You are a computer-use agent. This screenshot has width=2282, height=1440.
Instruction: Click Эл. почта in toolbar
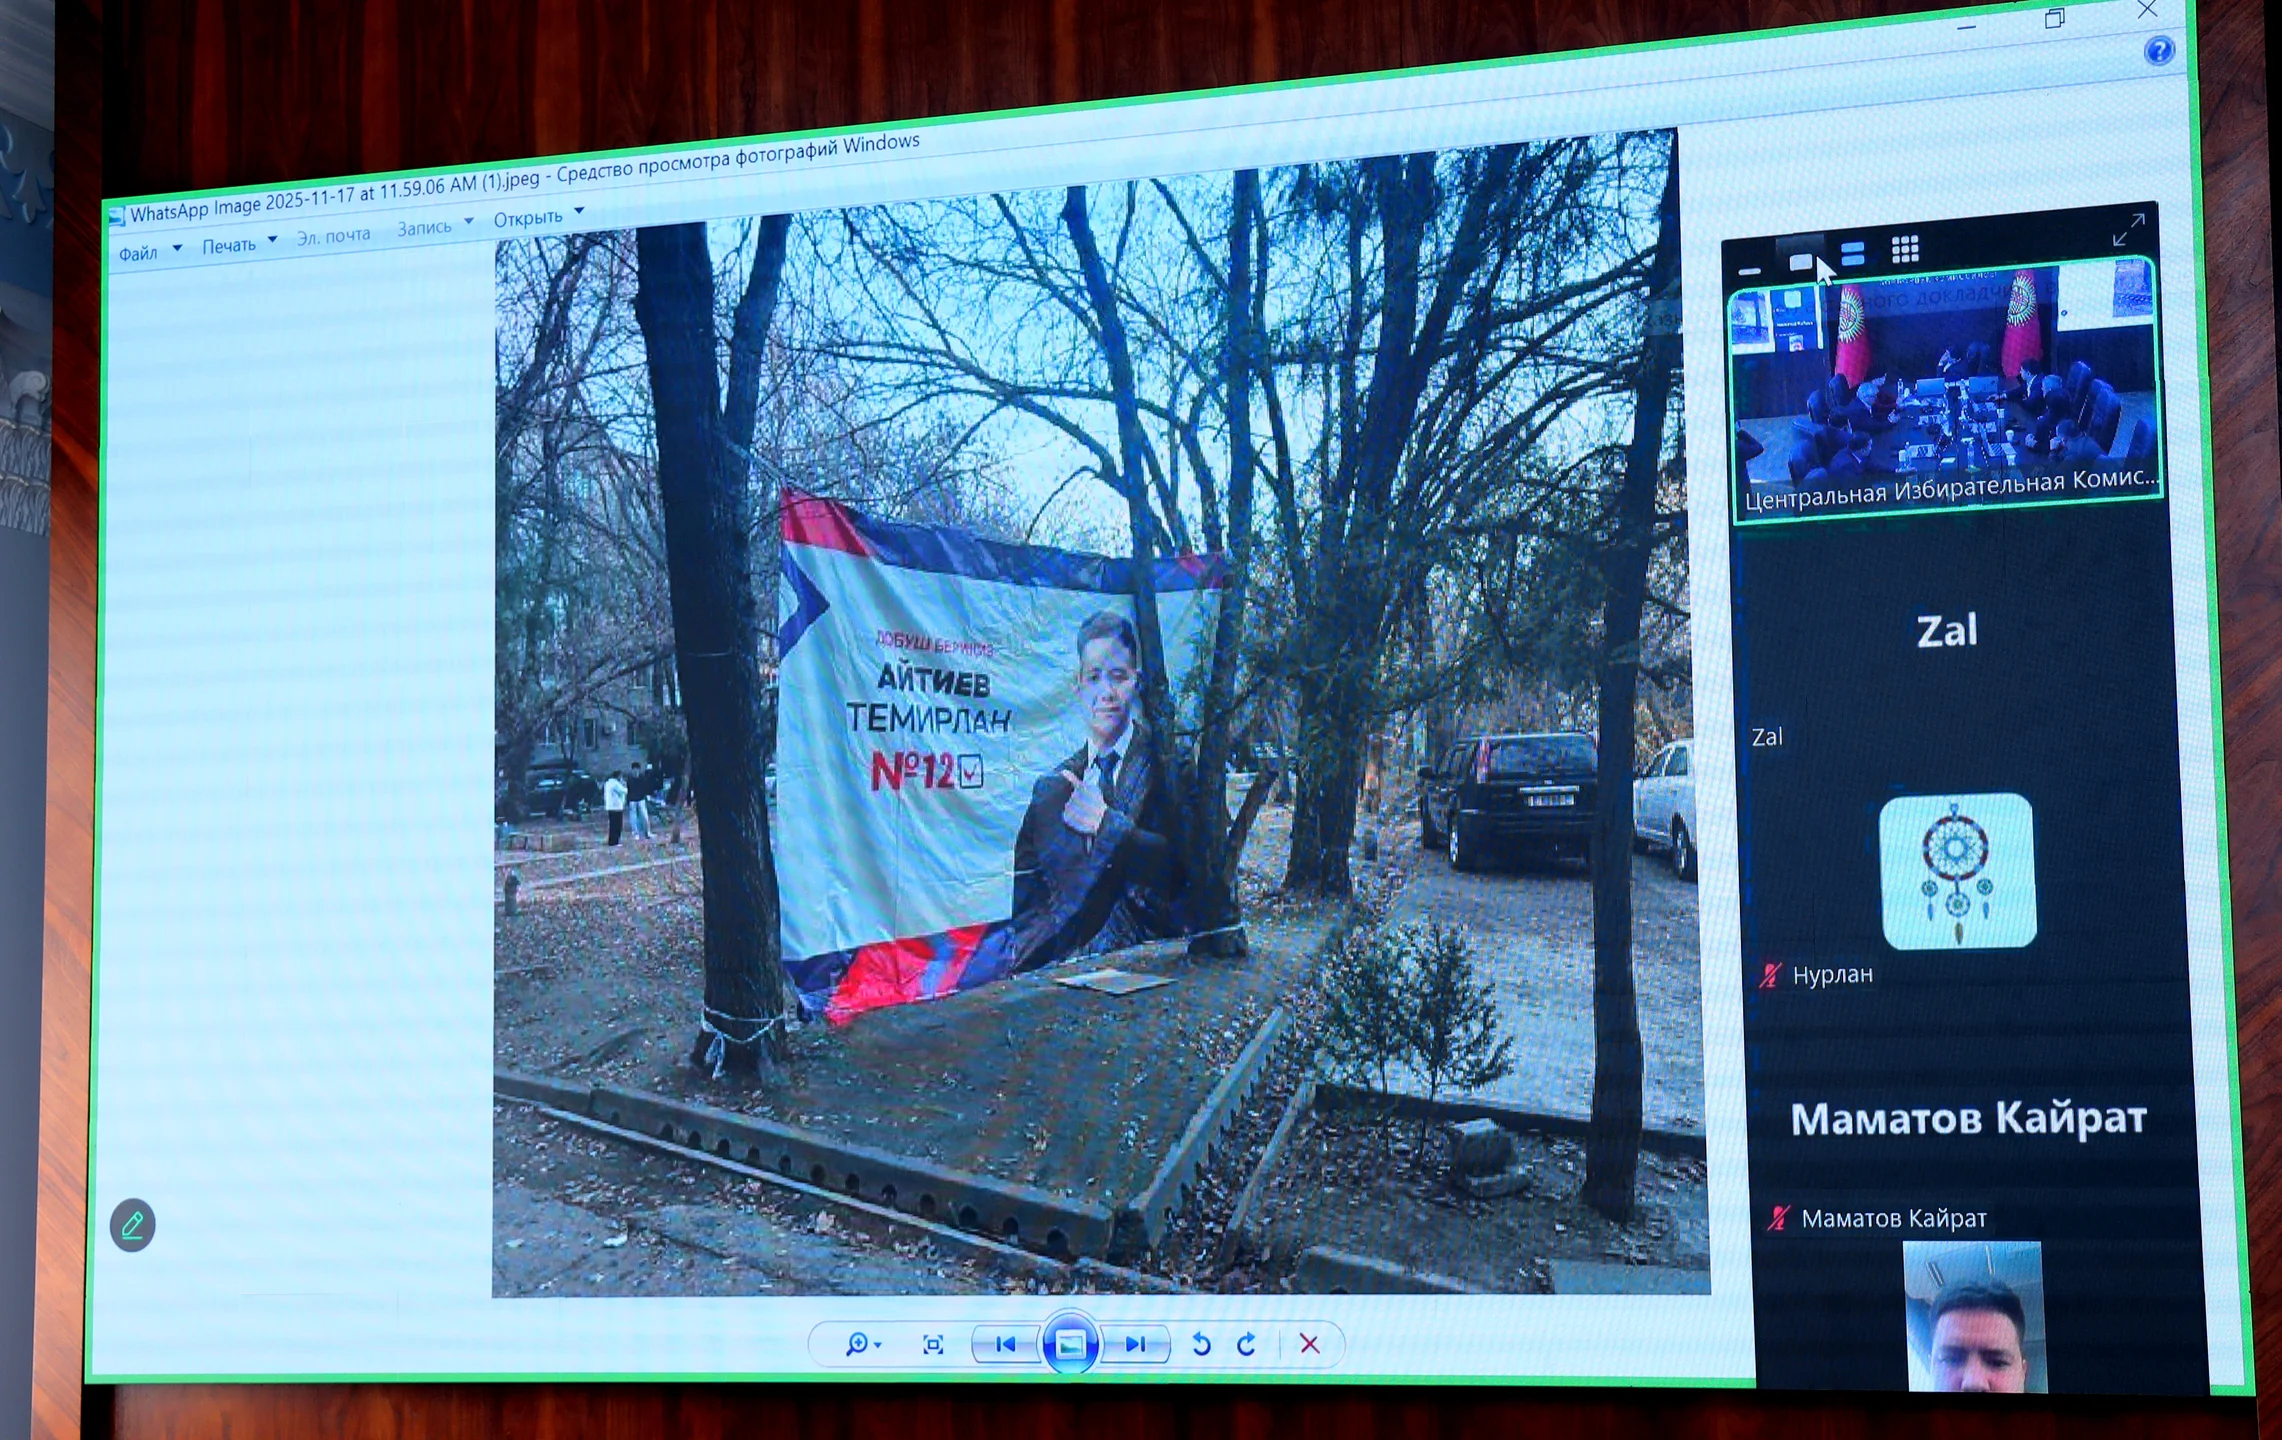[333, 236]
